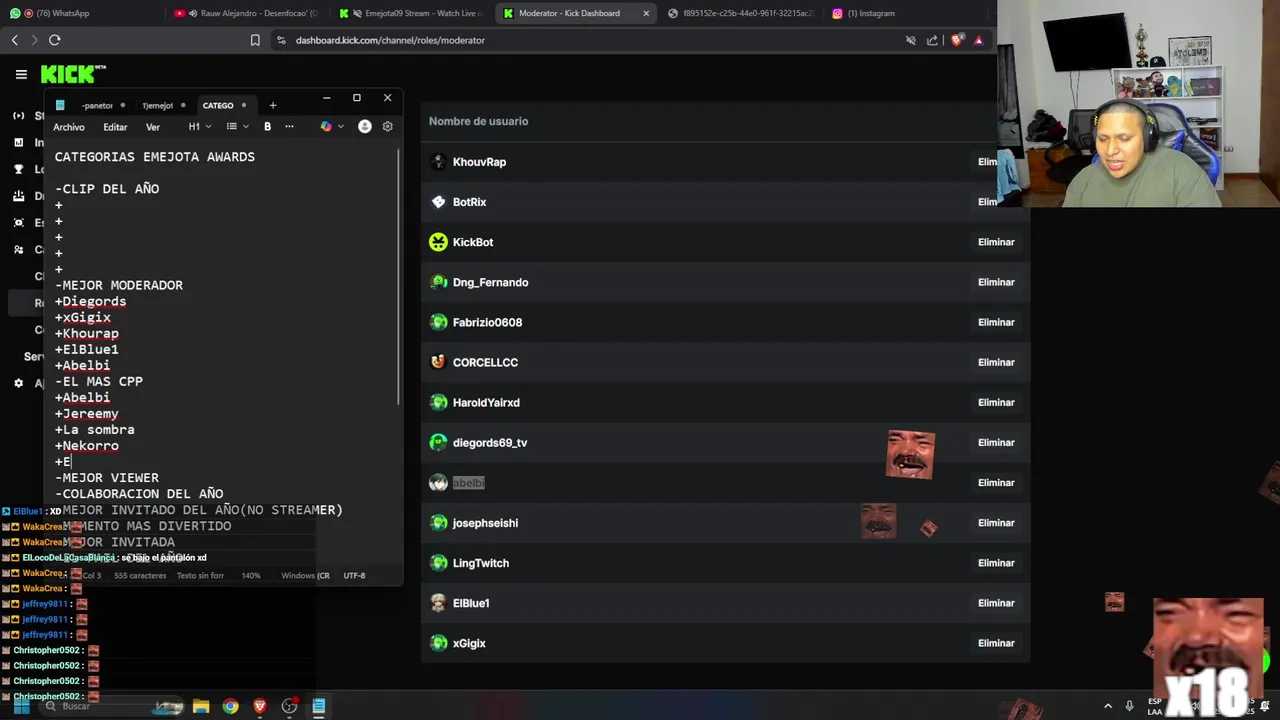
Task: Click the KickBot avatar icon
Action: coord(438,242)
